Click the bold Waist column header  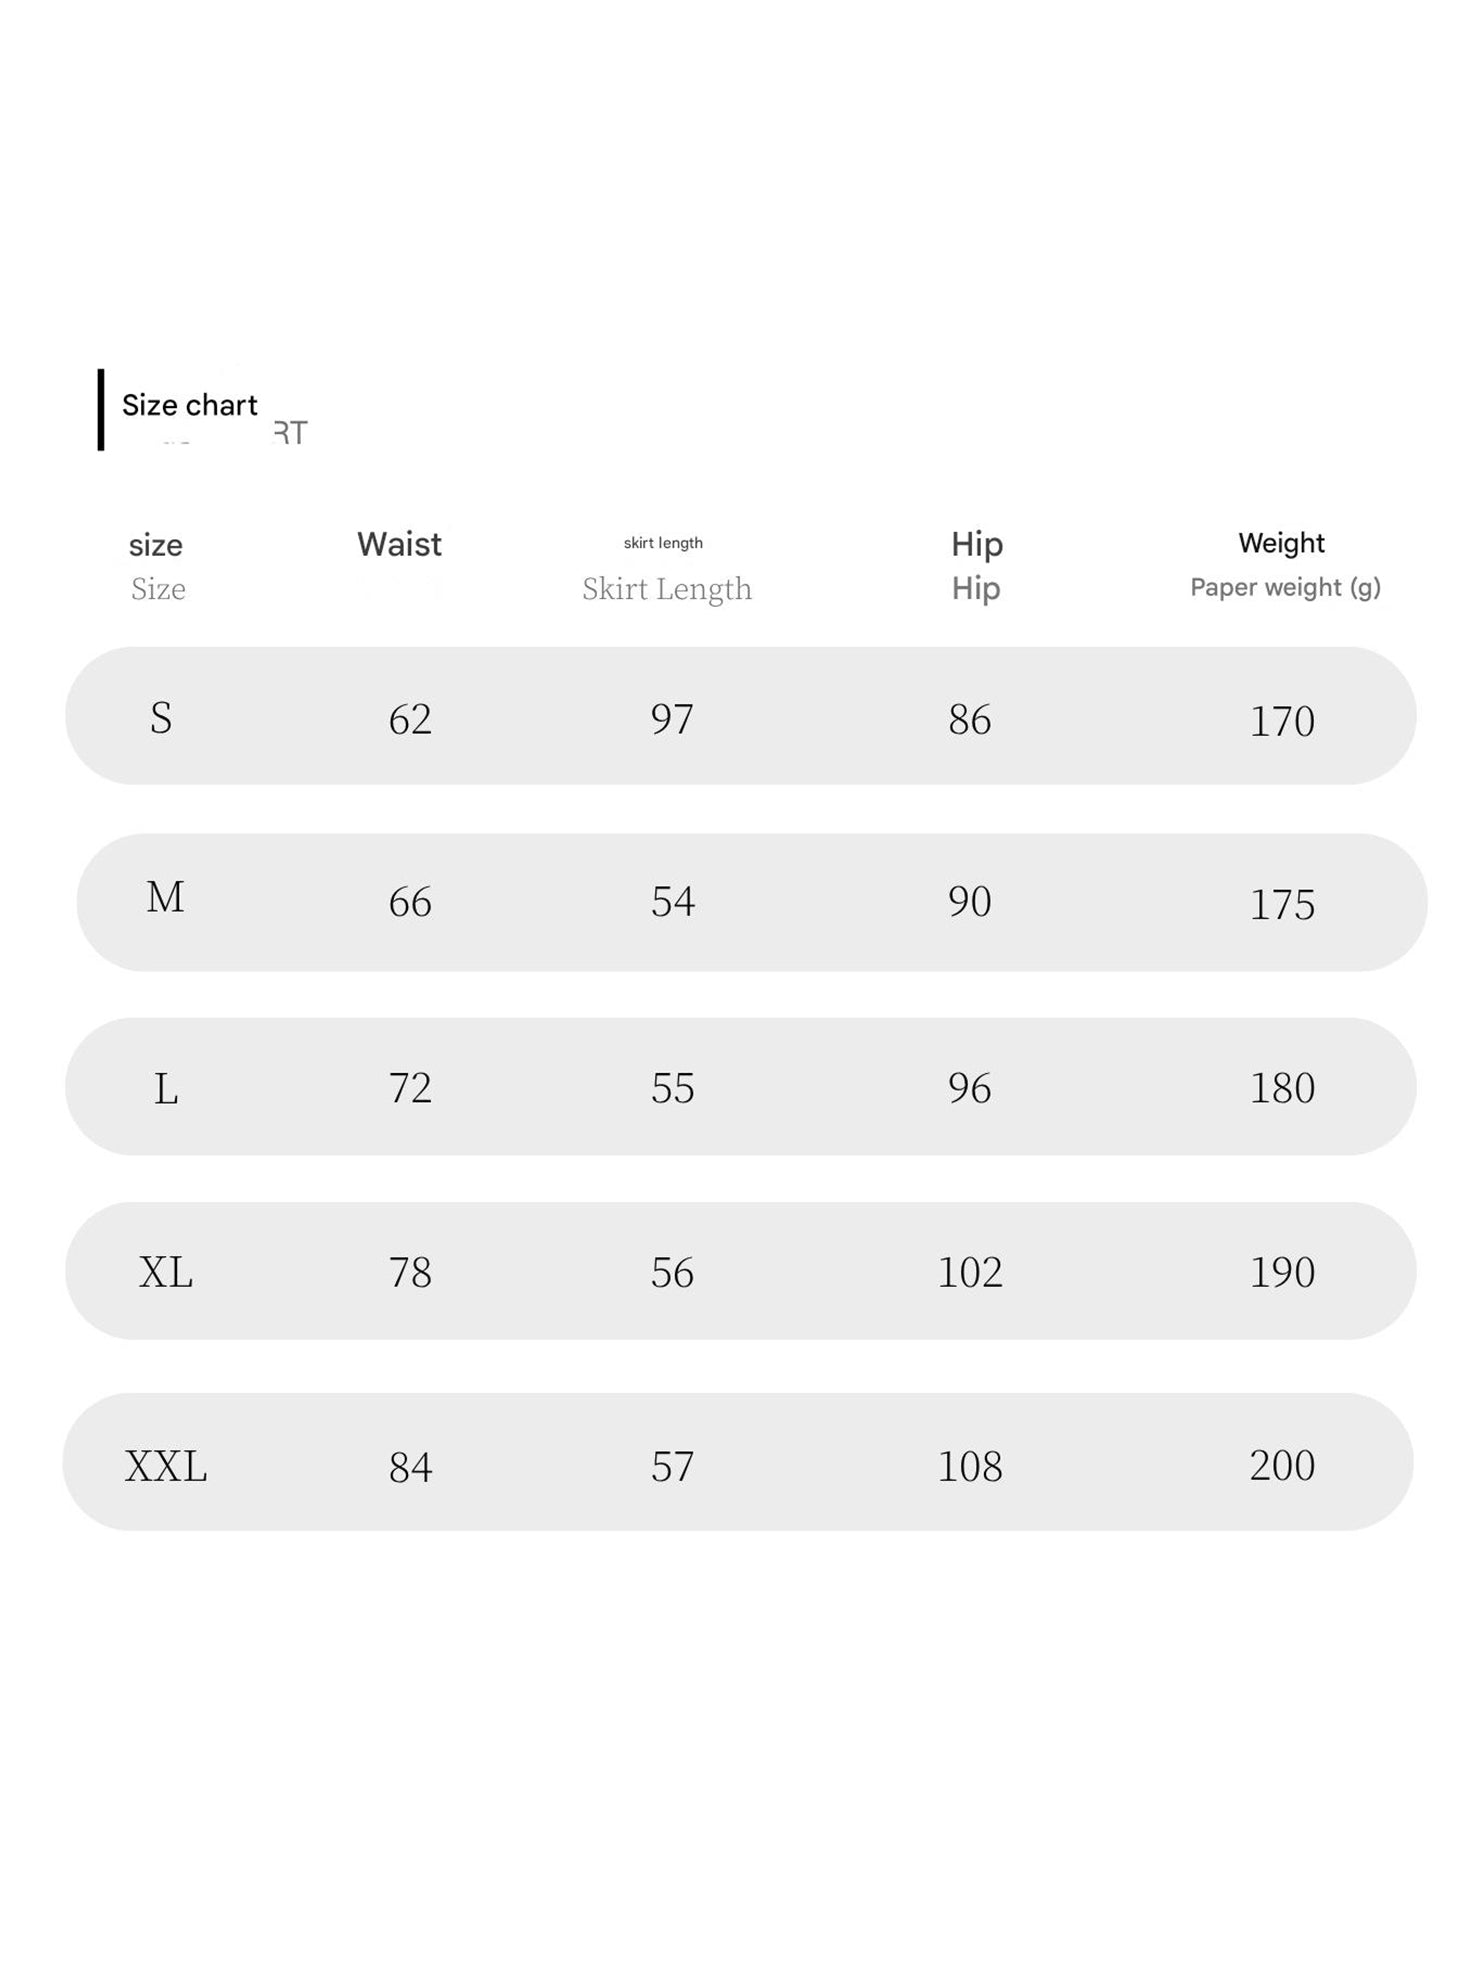click(x=399, y=544)
